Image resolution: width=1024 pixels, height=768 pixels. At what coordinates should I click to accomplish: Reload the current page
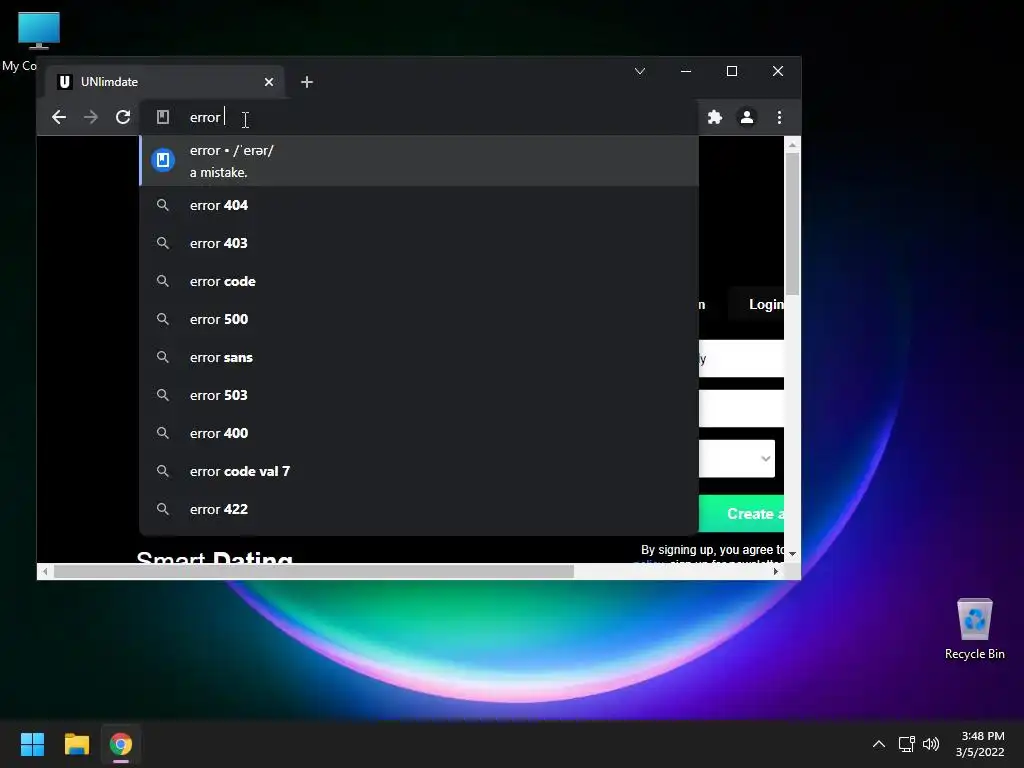(x=123, y=118)
